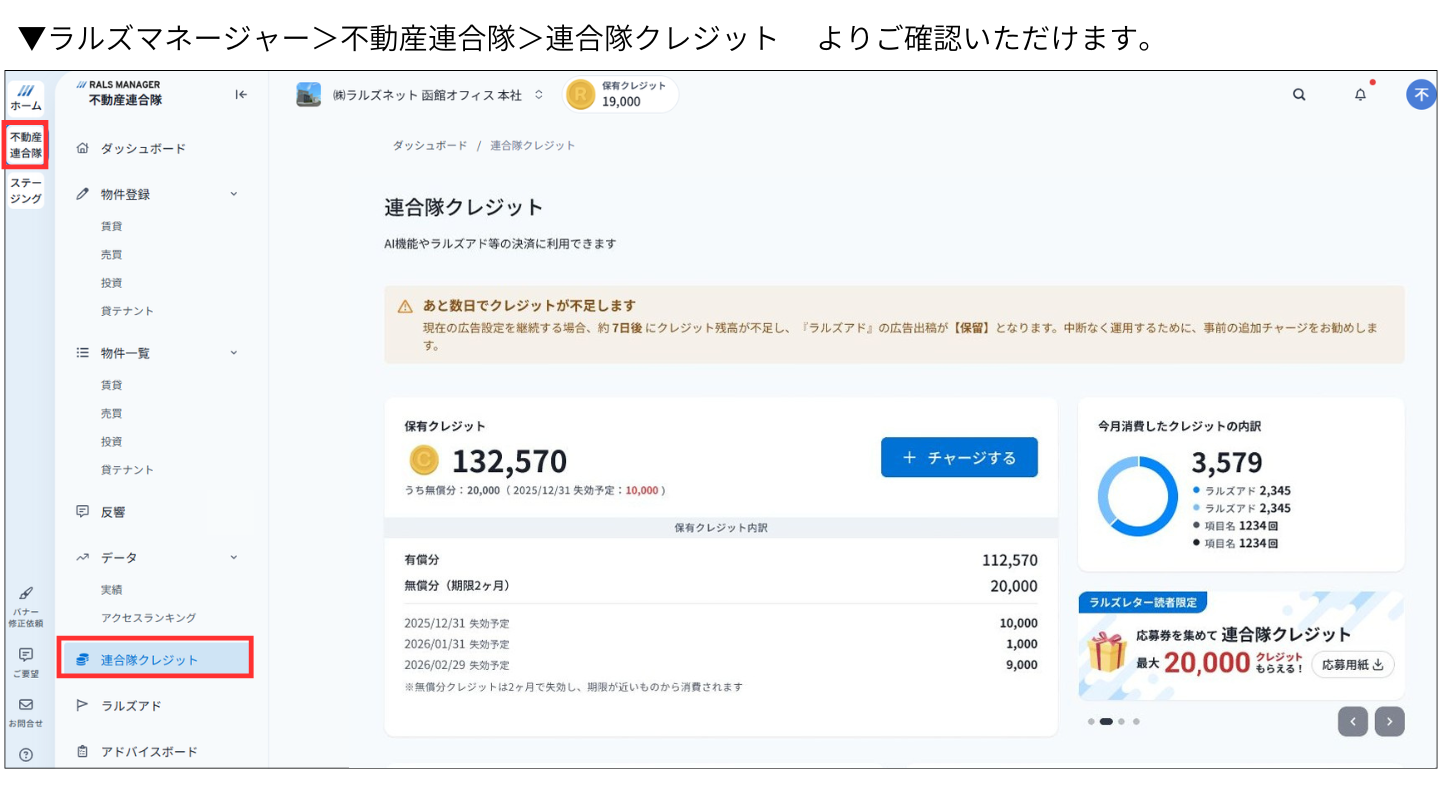This screenshot has height=800, width=1440.
Task: Click the 有償分 112,570 value
Action: pyautogui.click(x=1010, y=561)
